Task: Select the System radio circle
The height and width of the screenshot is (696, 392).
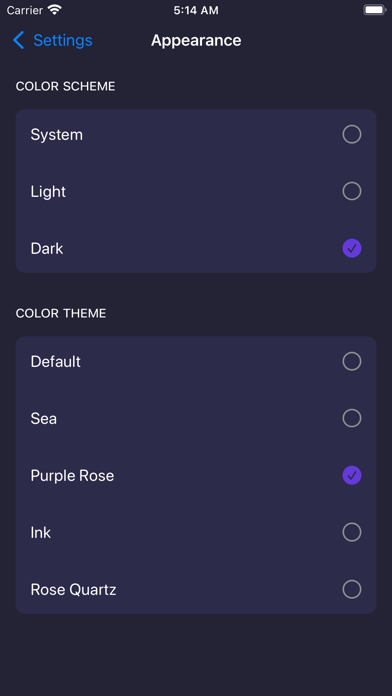Action: [x=352, y=134]
